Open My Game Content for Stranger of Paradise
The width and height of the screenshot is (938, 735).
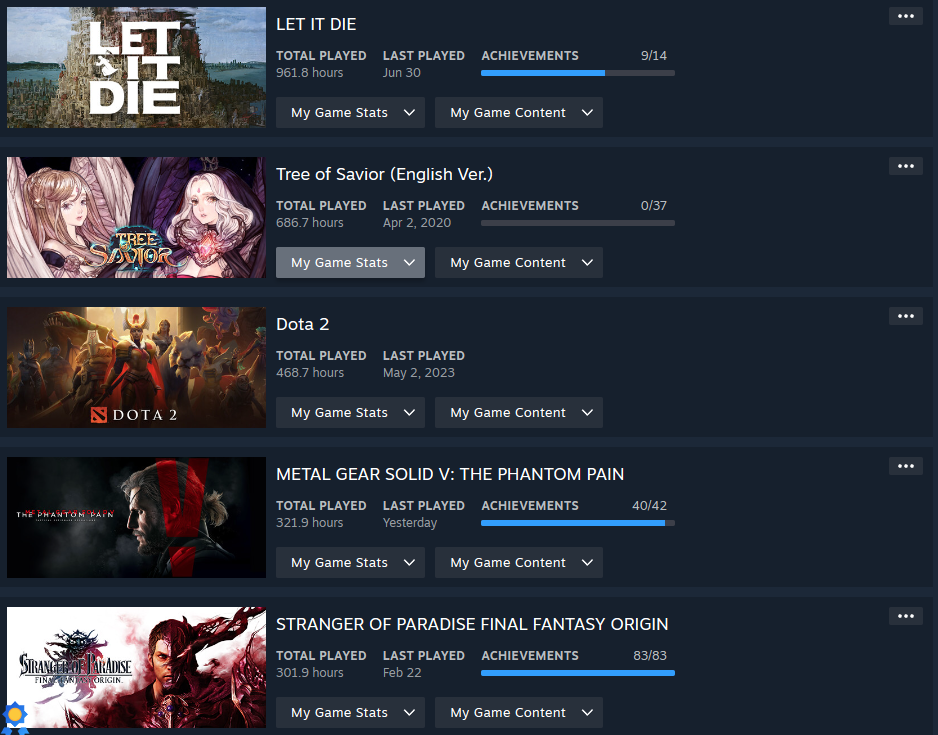(519, 713)
